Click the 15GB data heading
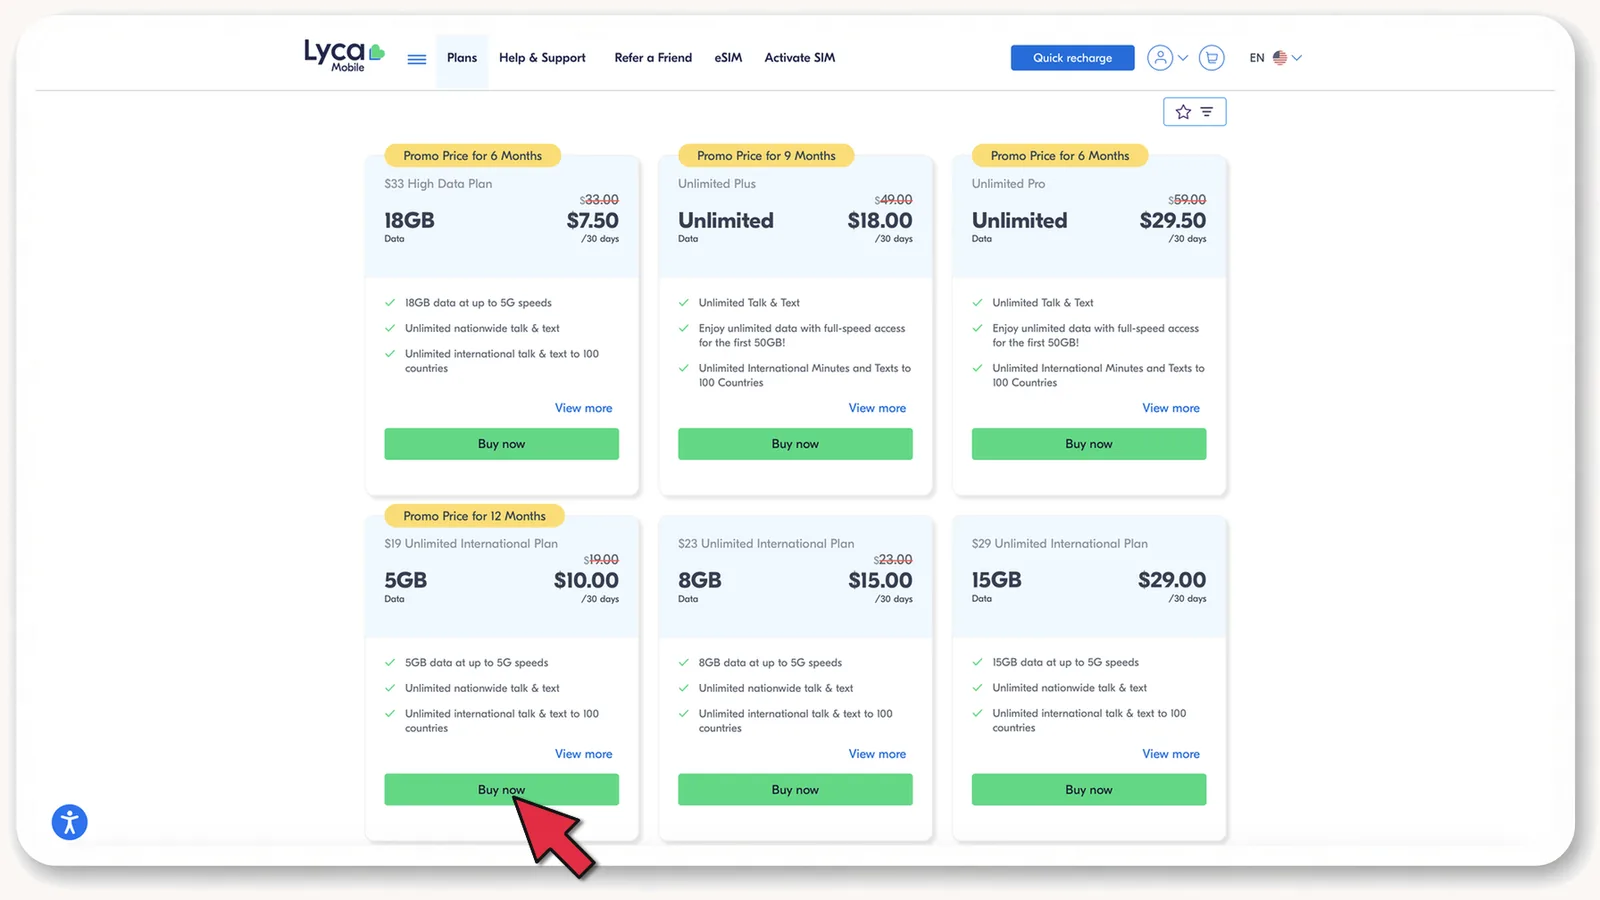Screen dimensions: 1600x900 pyautogui.click(x=997, y=580)
